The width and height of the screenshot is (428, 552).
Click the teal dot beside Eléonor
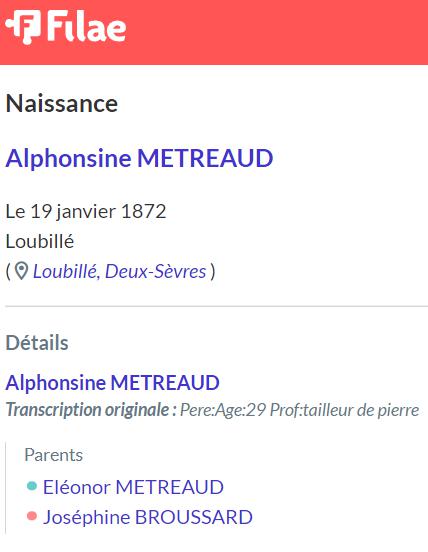click(x=32, y=486)
